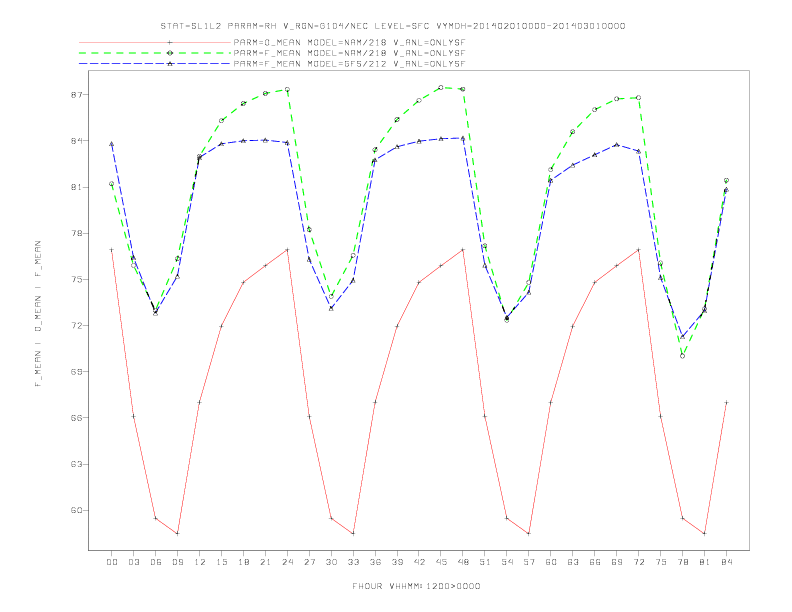792x612 pixels.
Task: Click the x-axis tick label 48
Action: click(x=463, y=562)
